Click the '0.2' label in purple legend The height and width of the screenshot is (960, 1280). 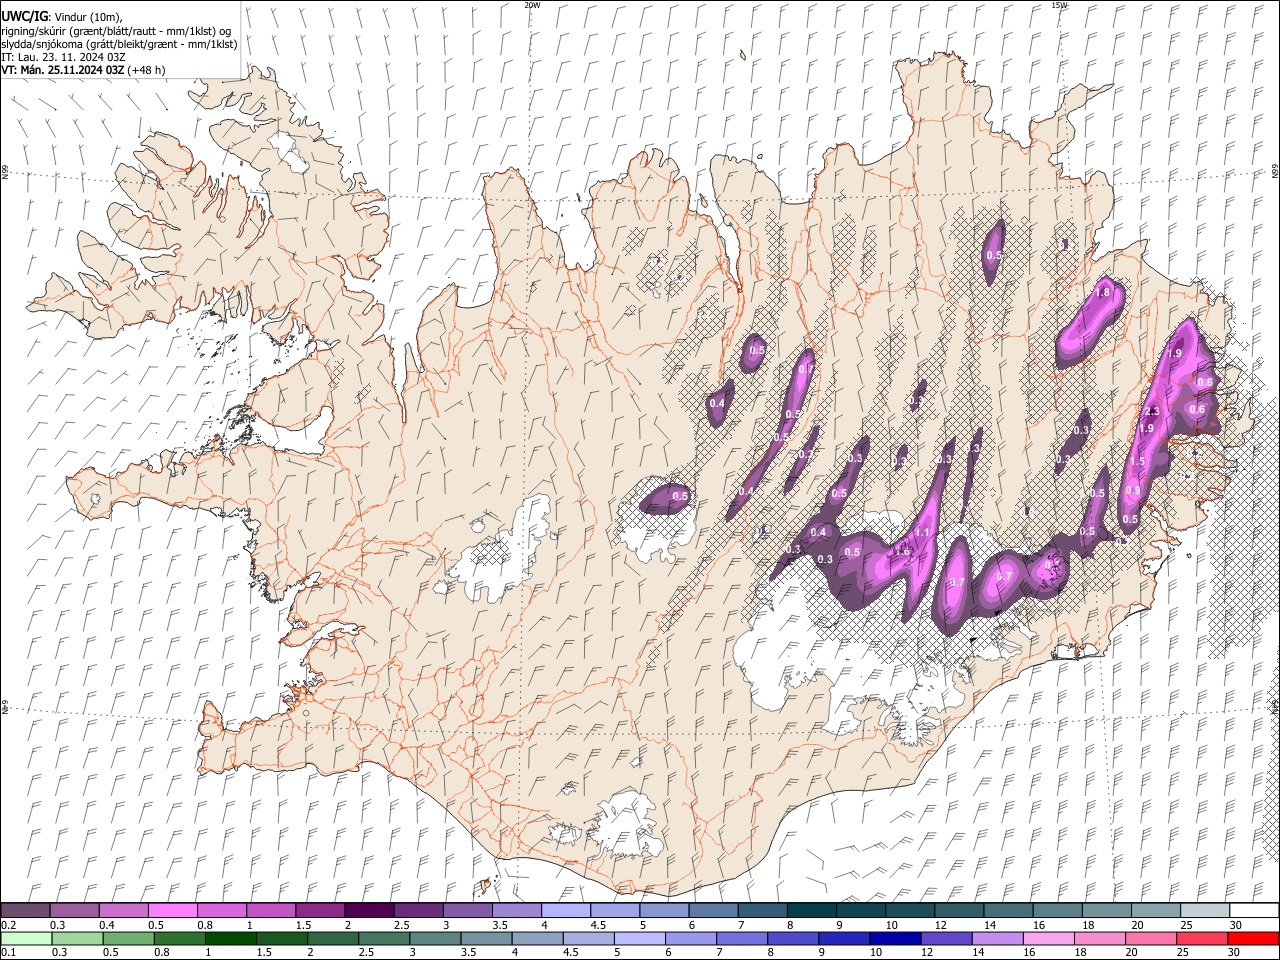tap(9, 925)
